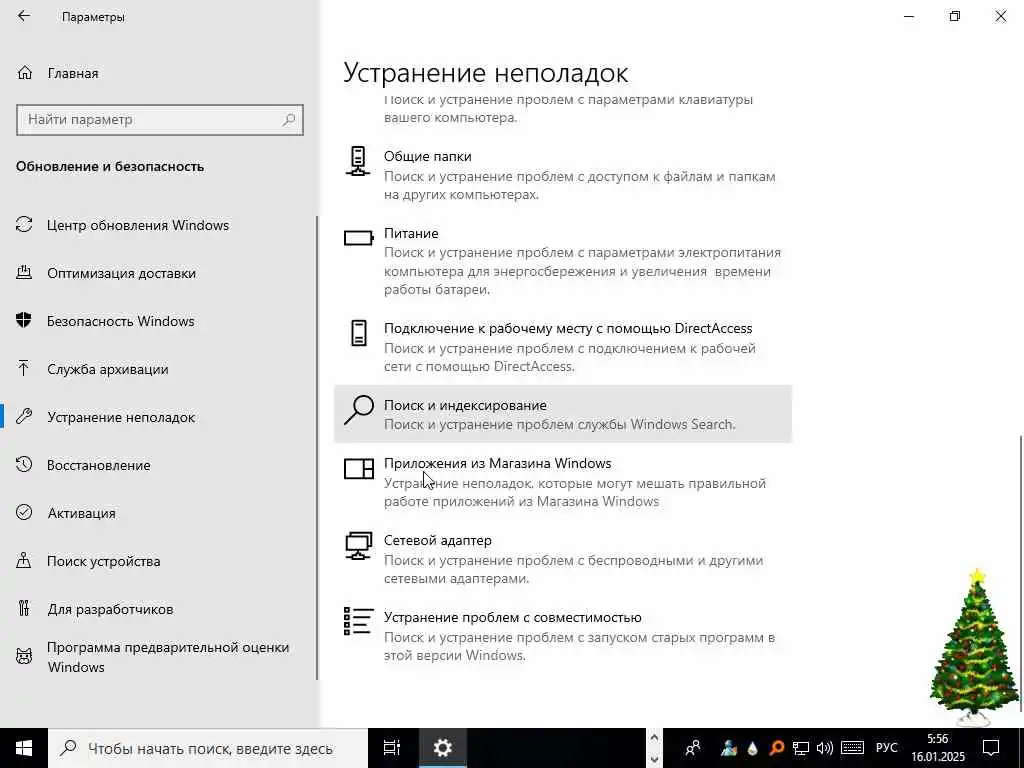Click the Christmas tree desktop gadget
The height and width of the screenshot is (768, 1024).
point(974,648)
